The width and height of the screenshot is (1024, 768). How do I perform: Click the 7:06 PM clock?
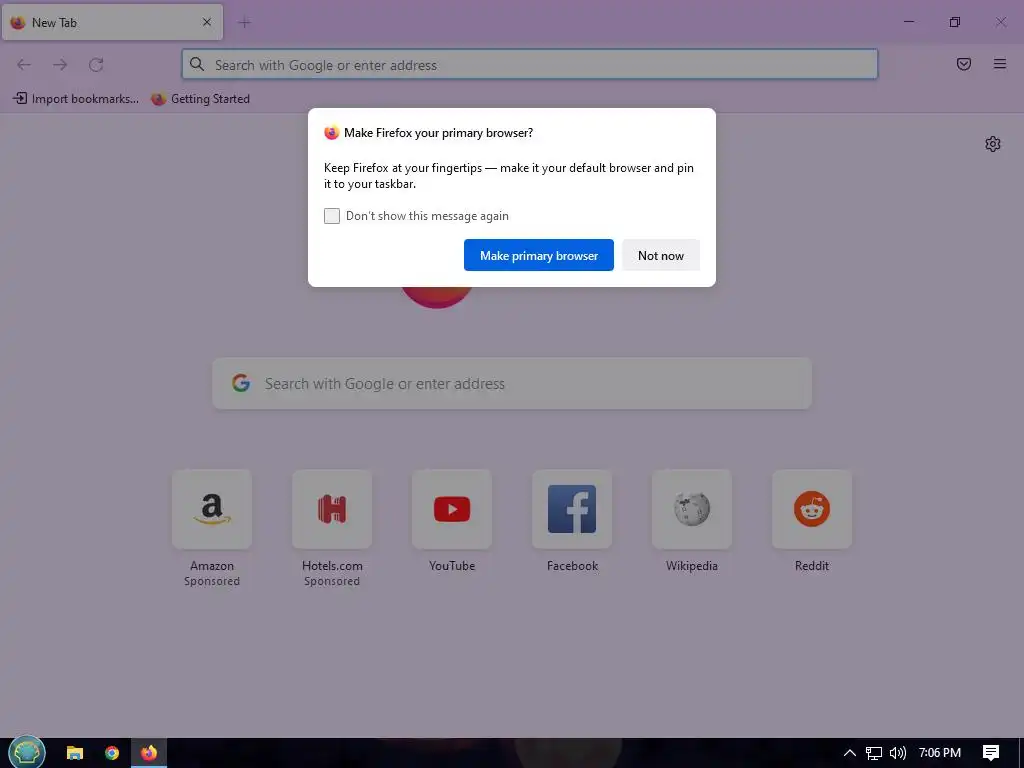[940, 753]
